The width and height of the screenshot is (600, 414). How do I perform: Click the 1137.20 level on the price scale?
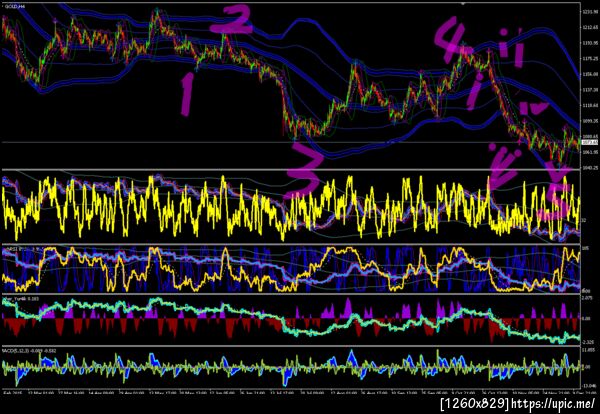pyautogui.click(x=590, y=90)
